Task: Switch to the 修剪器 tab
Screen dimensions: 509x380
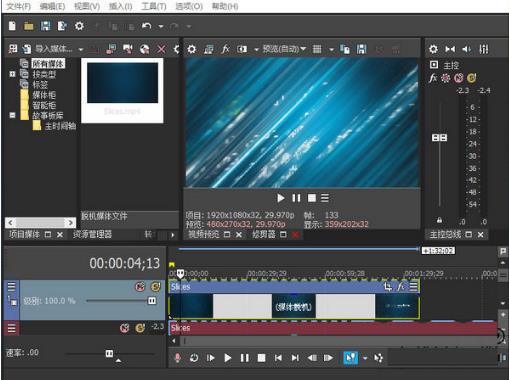Action: (x=264, y=235)
